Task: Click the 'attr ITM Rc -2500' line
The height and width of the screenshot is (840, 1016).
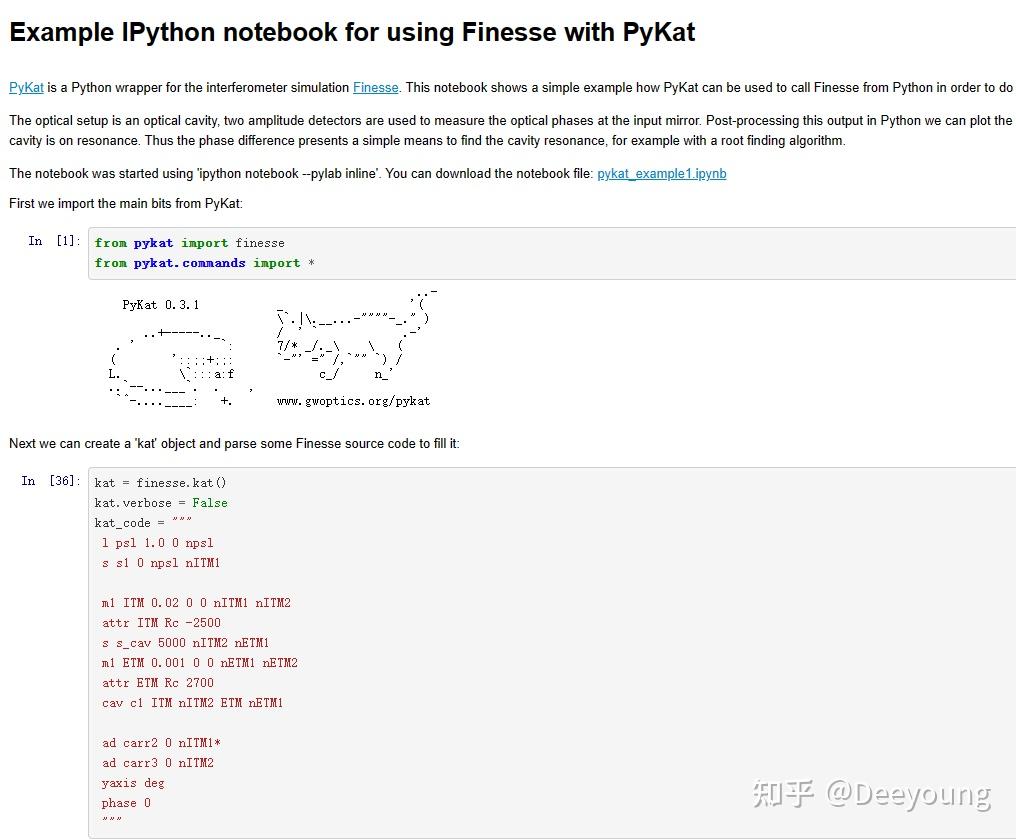Action: (x=161, y=623)
